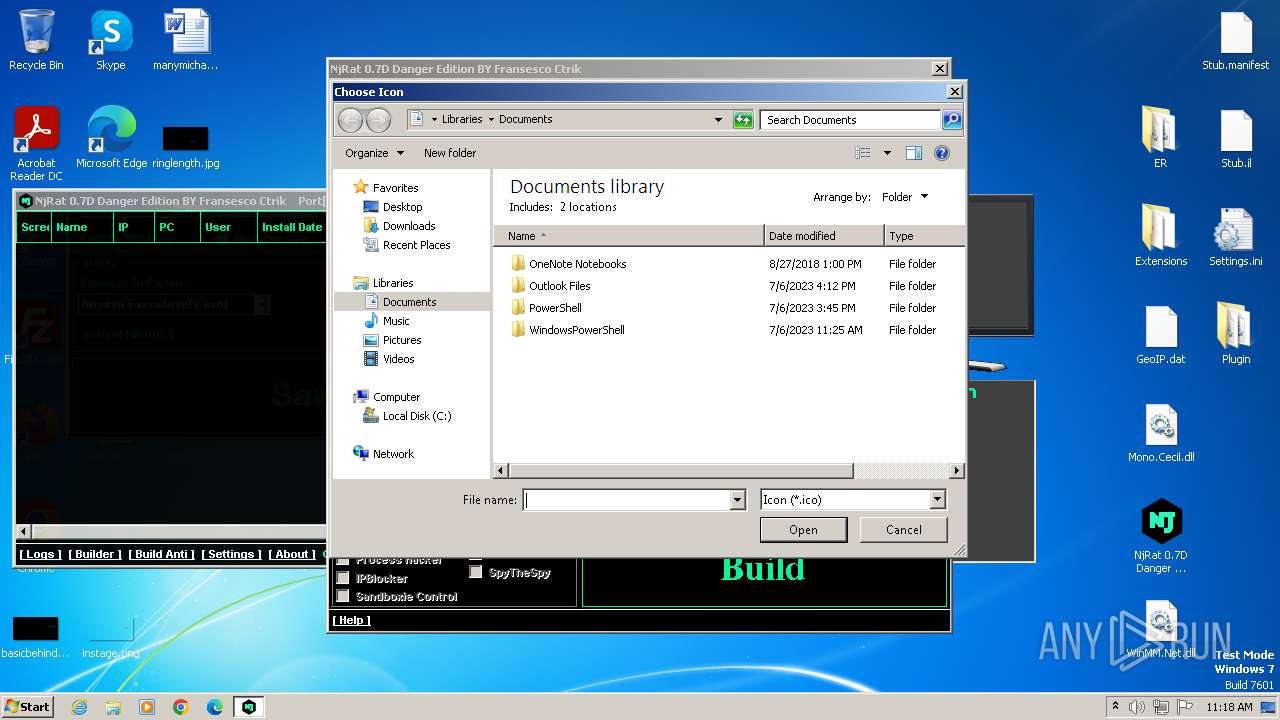
Task: Show the preview pane icon
Action: (913, 153)
